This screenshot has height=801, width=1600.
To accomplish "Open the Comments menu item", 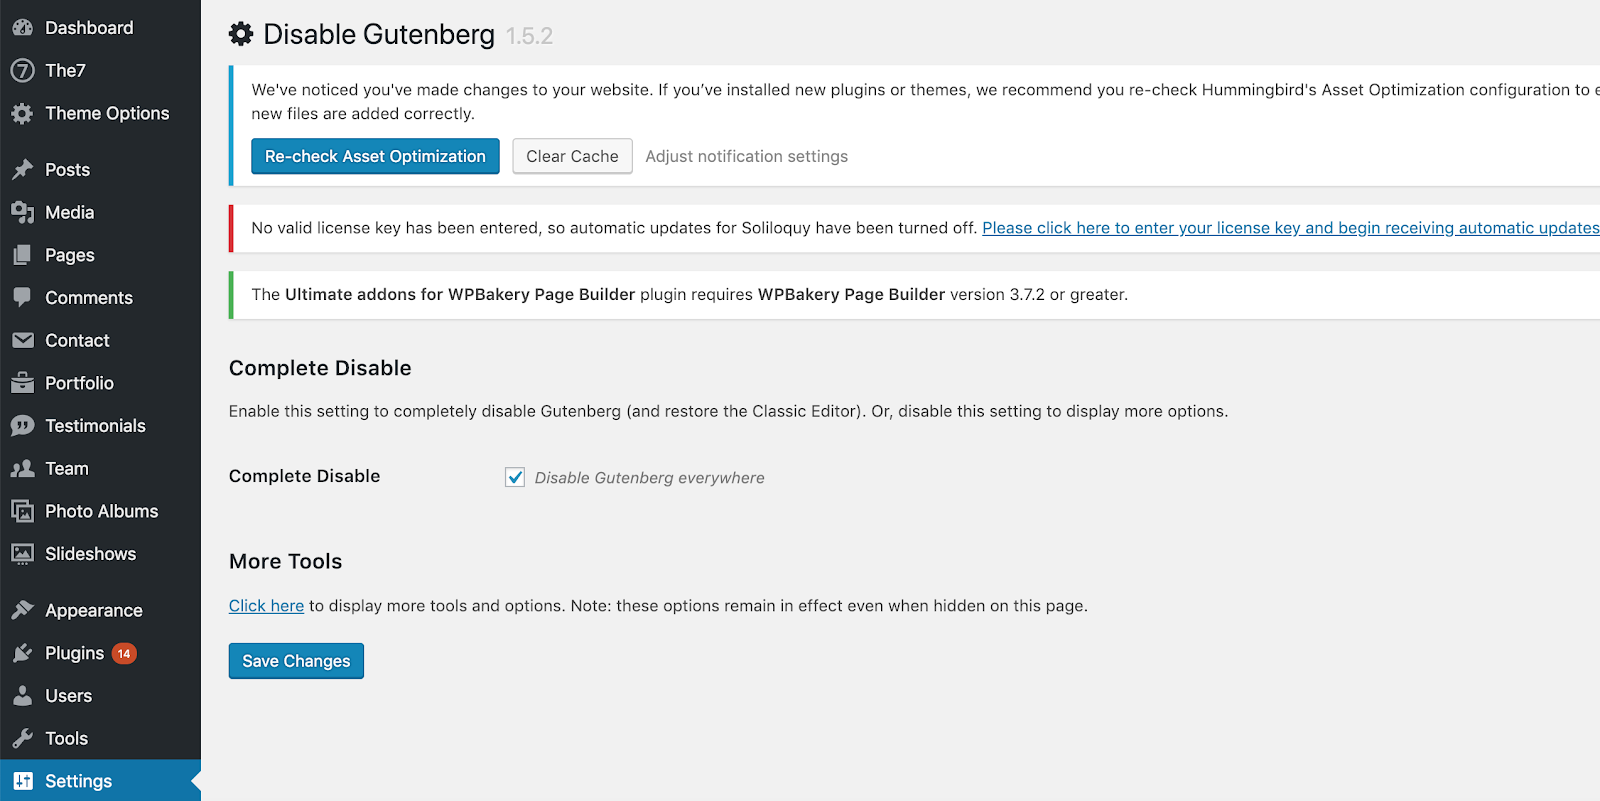I will 100,298.
